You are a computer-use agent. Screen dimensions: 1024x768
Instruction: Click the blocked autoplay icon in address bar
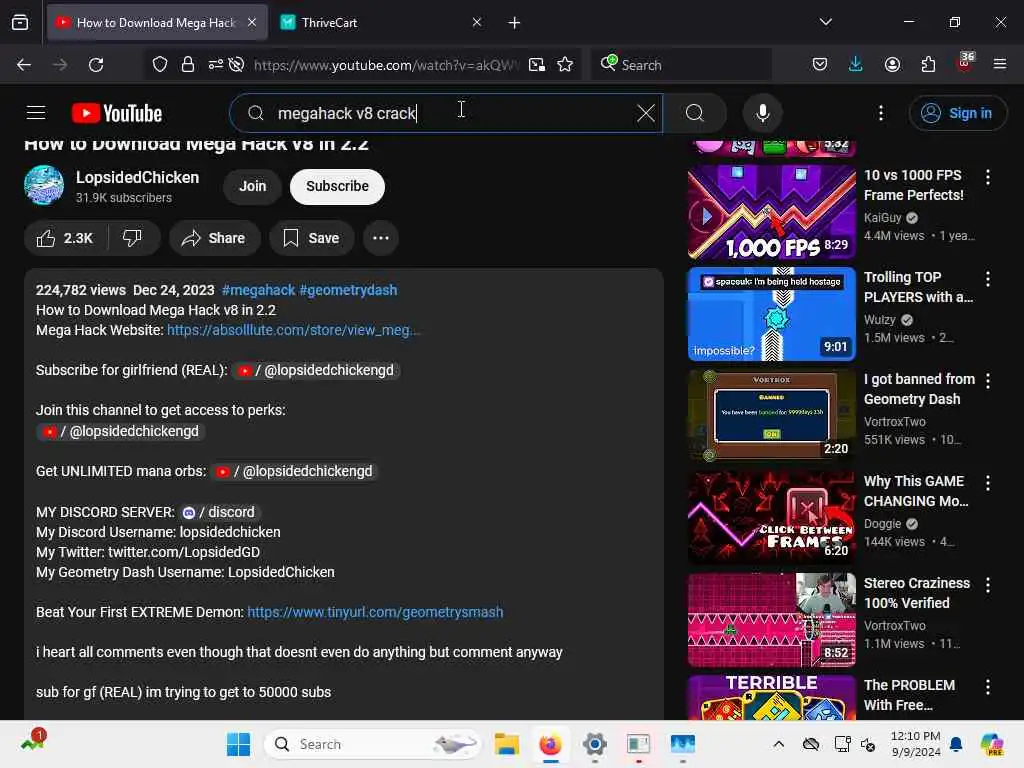[237, 65]
